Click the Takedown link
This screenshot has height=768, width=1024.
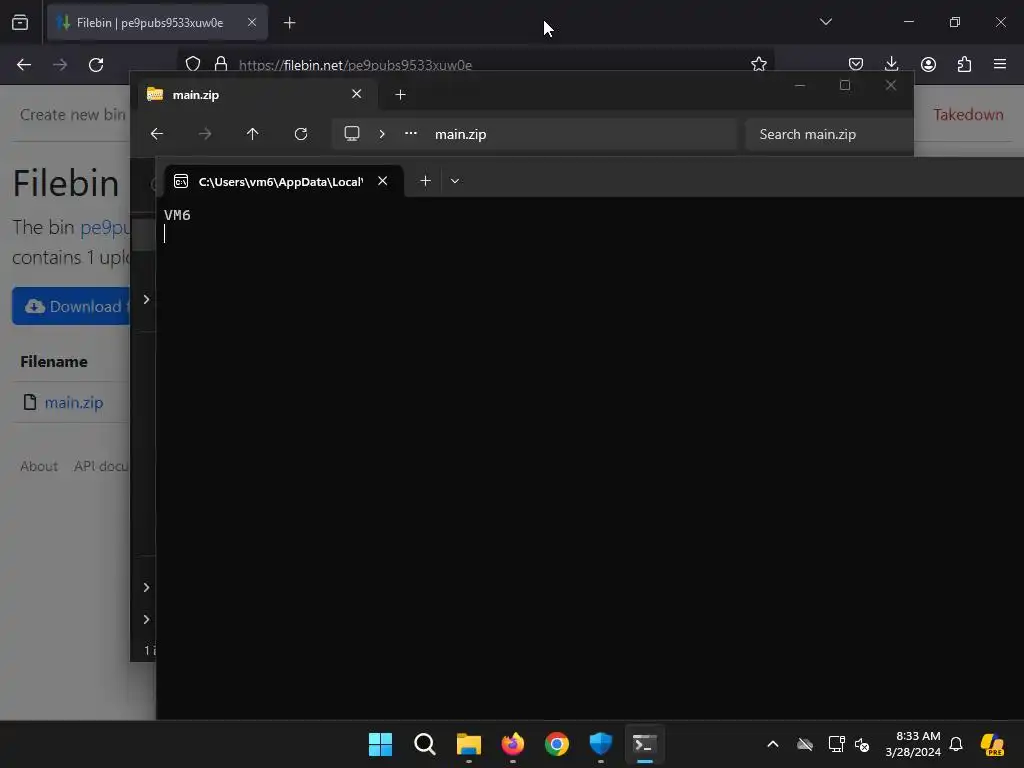coord(968,114)
